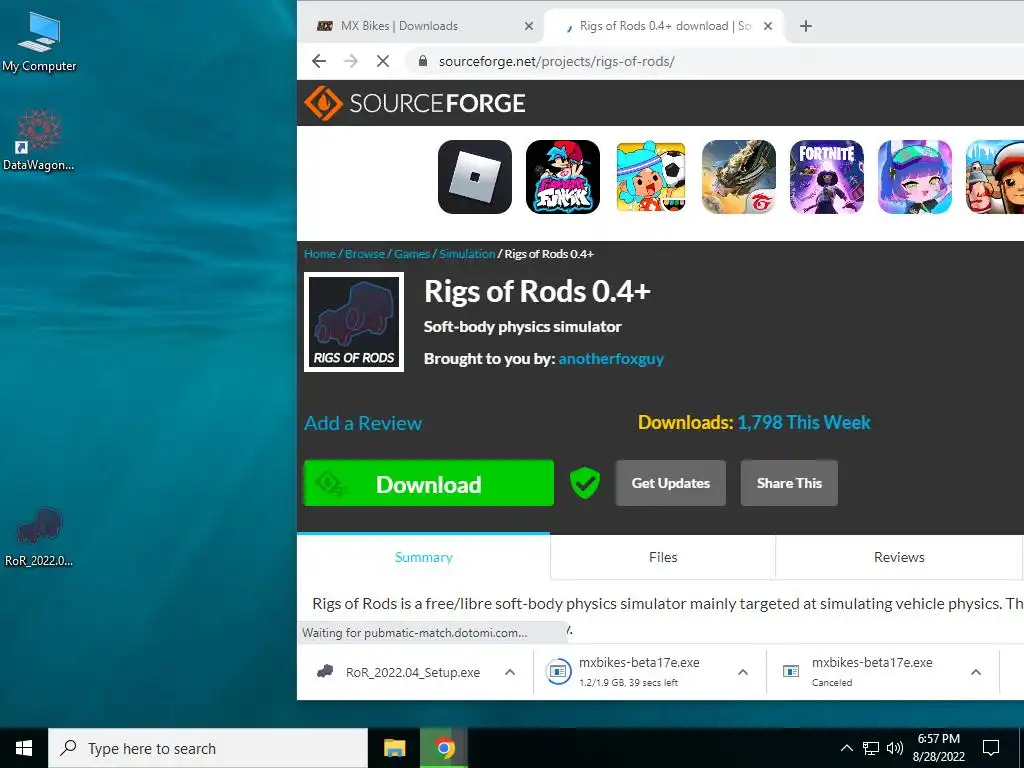The height and width of the screenshot is (768, 1024).
Task: Select the RoR_2022.0... desktop installer icon
Action: tap(39, 536)
